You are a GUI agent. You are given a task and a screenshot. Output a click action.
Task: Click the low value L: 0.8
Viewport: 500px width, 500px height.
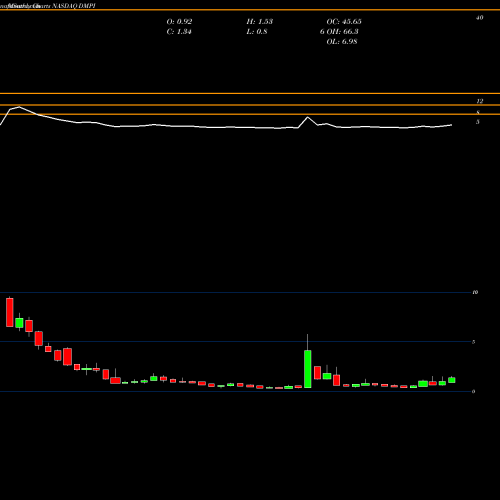(257, 32)
